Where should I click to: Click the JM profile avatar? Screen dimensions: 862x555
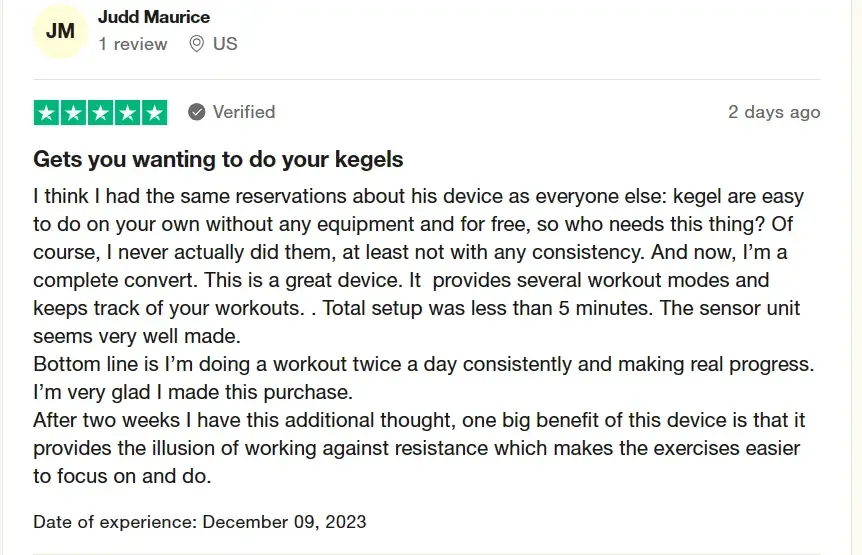coord(60,31)
